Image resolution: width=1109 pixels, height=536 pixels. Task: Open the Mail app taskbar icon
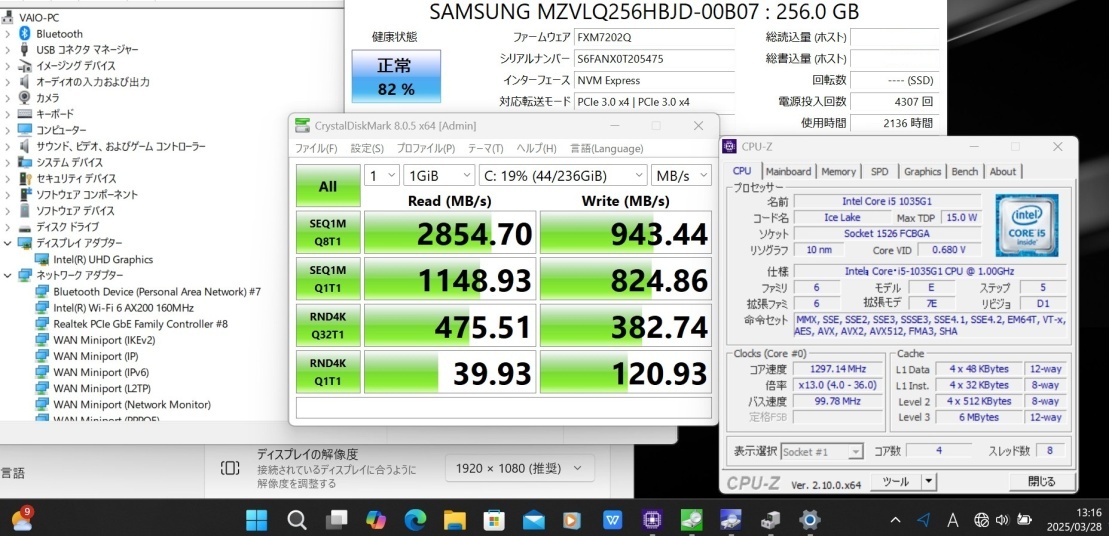coord(533,520)
